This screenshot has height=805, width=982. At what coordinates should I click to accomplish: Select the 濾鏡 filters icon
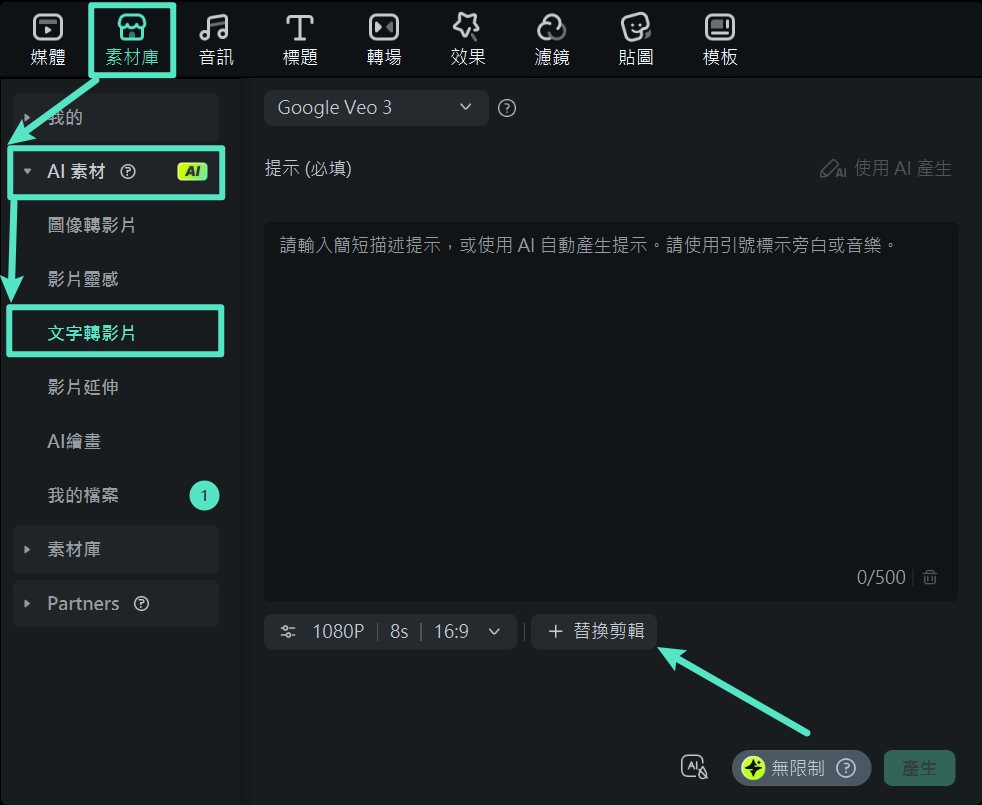[551, 38]
